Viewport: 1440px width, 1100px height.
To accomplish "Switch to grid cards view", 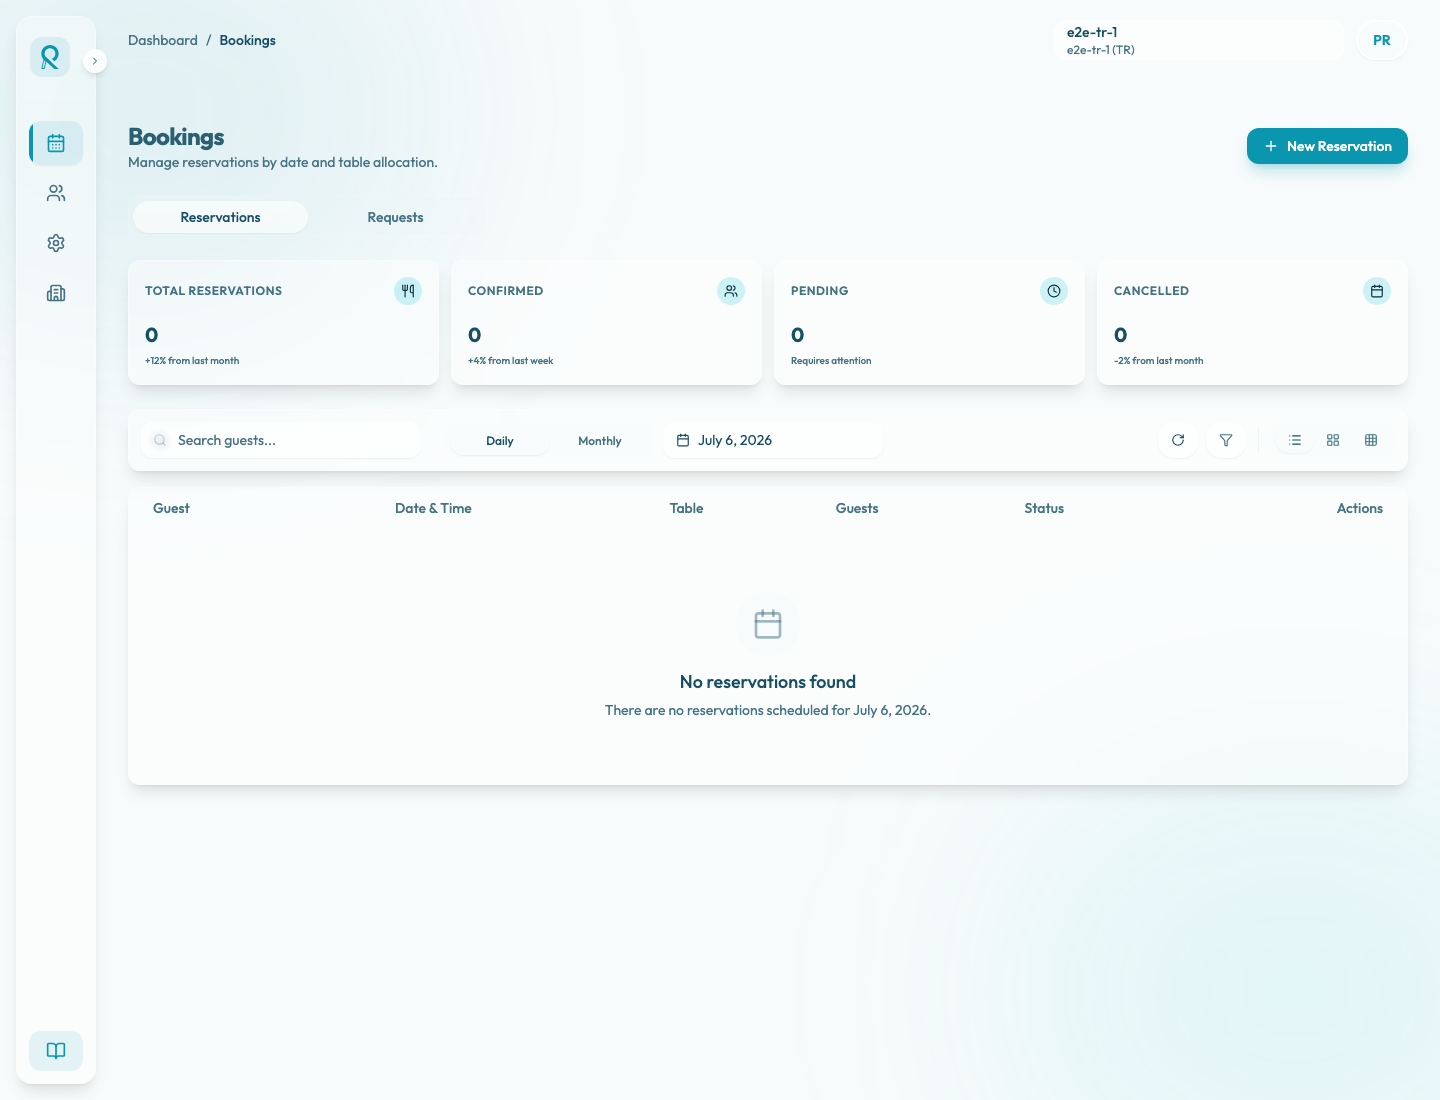I will pyautogui.click(x=1333, y=440).
